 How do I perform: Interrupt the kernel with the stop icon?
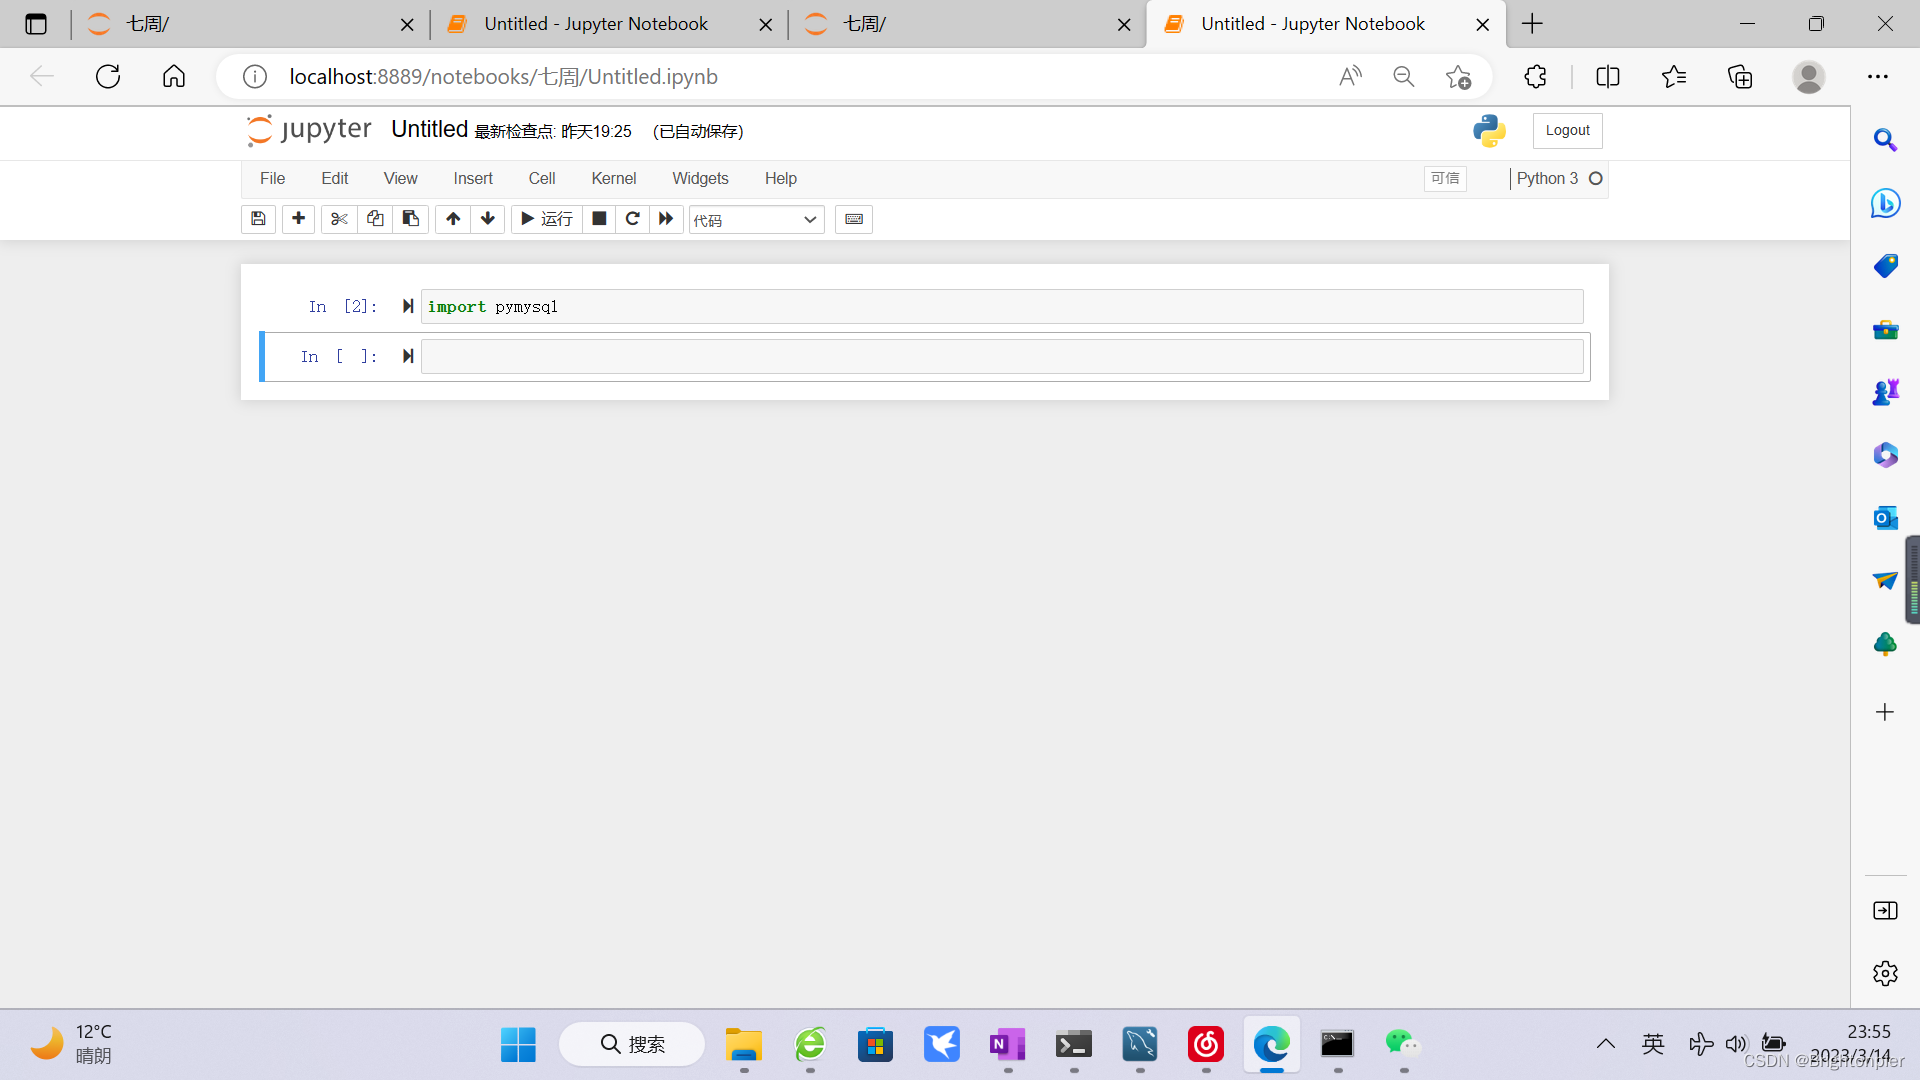coord(599,219)
